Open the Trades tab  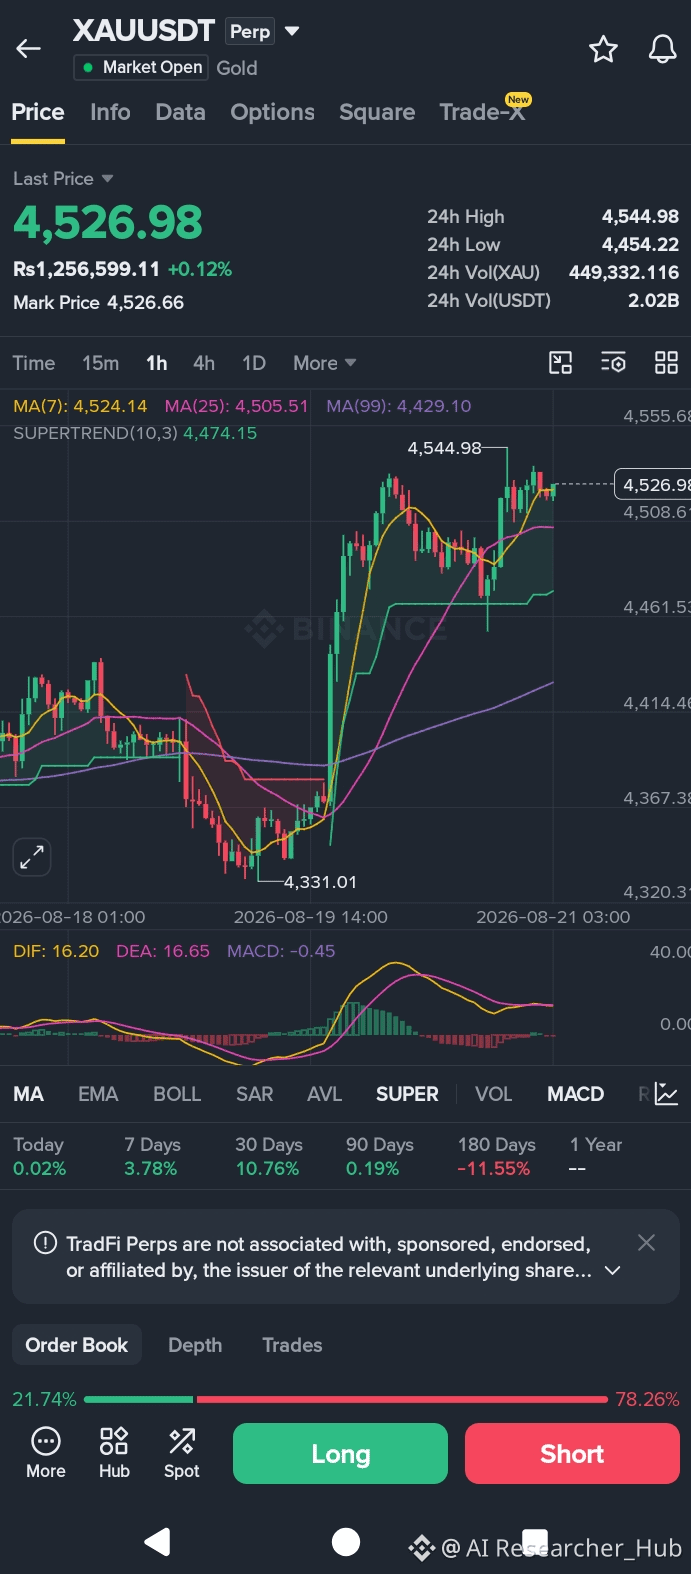[292, 1345]
